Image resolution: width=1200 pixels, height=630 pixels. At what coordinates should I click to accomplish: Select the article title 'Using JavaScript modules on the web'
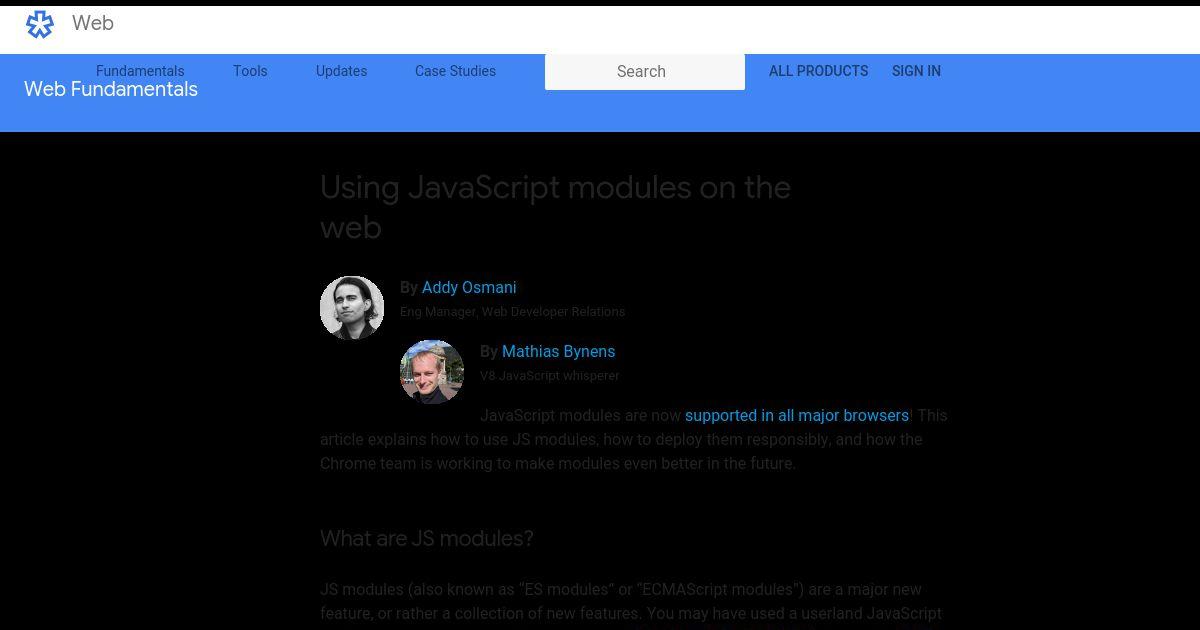555,207
